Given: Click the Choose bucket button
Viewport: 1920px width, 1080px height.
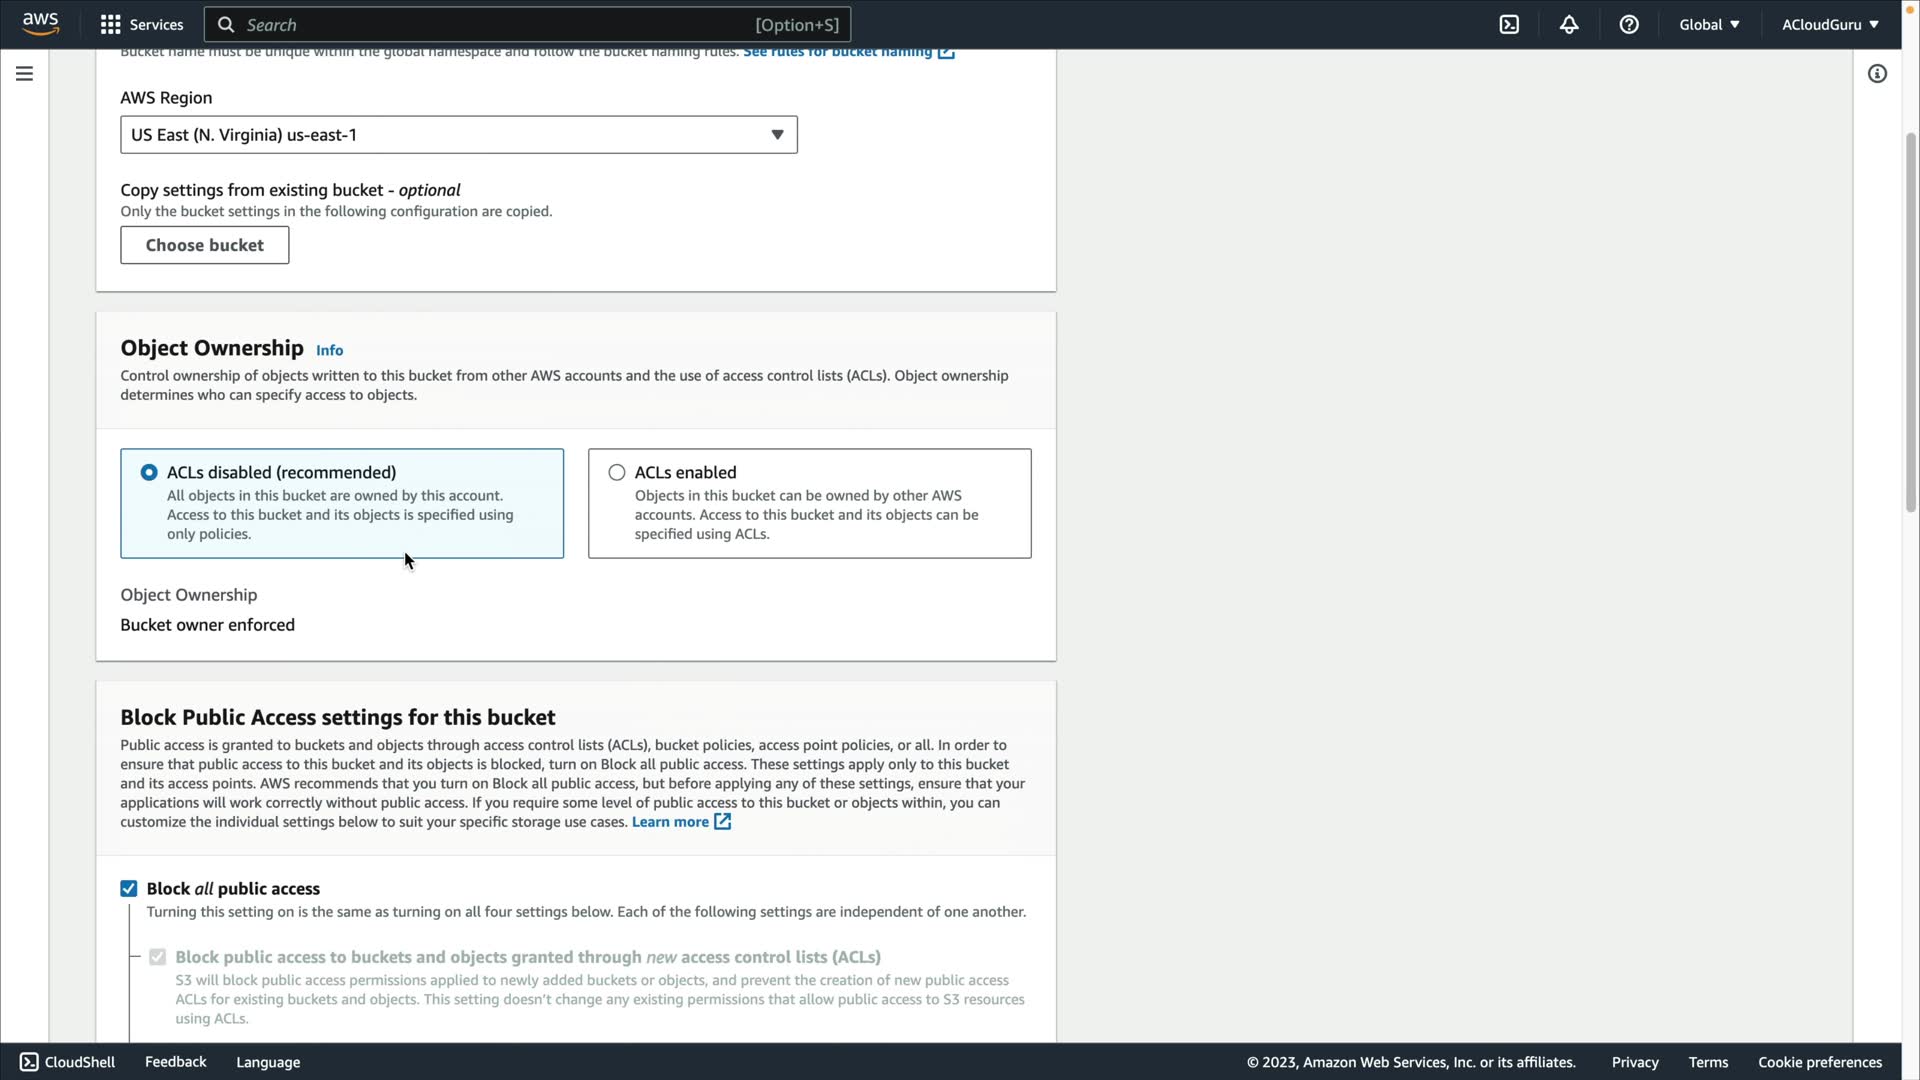Looking at the screenshot, I should click(204, 245).
